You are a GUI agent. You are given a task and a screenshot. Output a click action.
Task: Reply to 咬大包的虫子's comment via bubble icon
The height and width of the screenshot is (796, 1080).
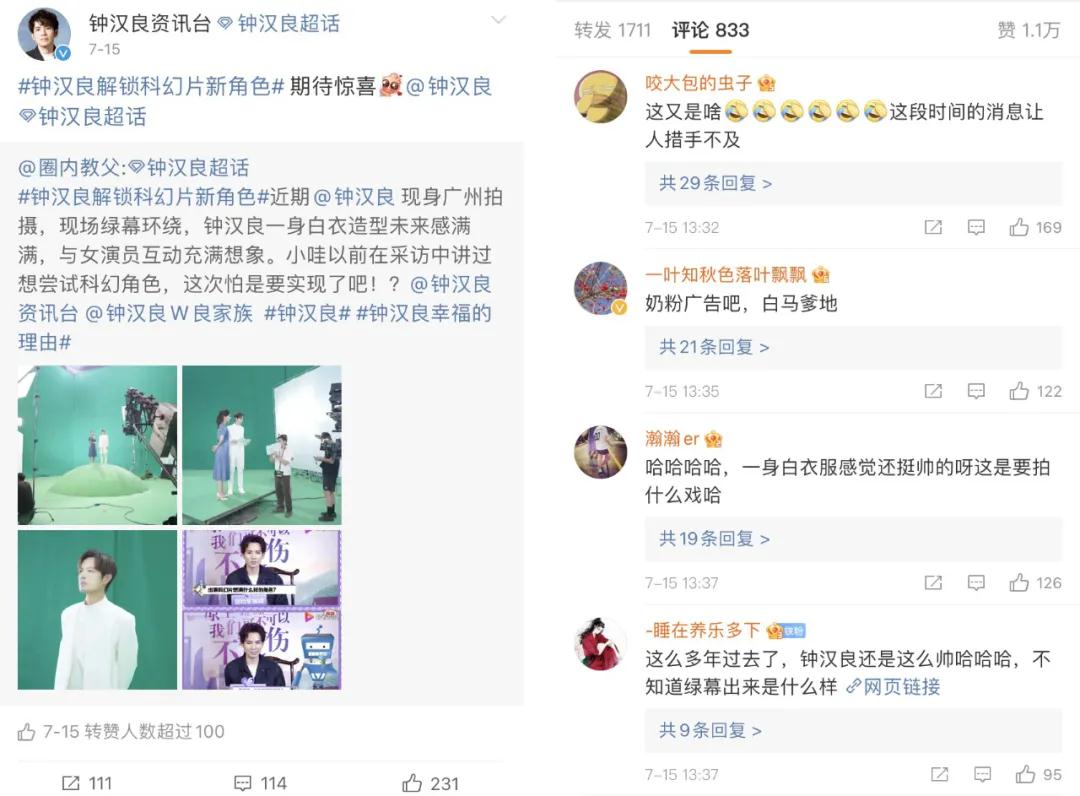[x=976, y=227]
